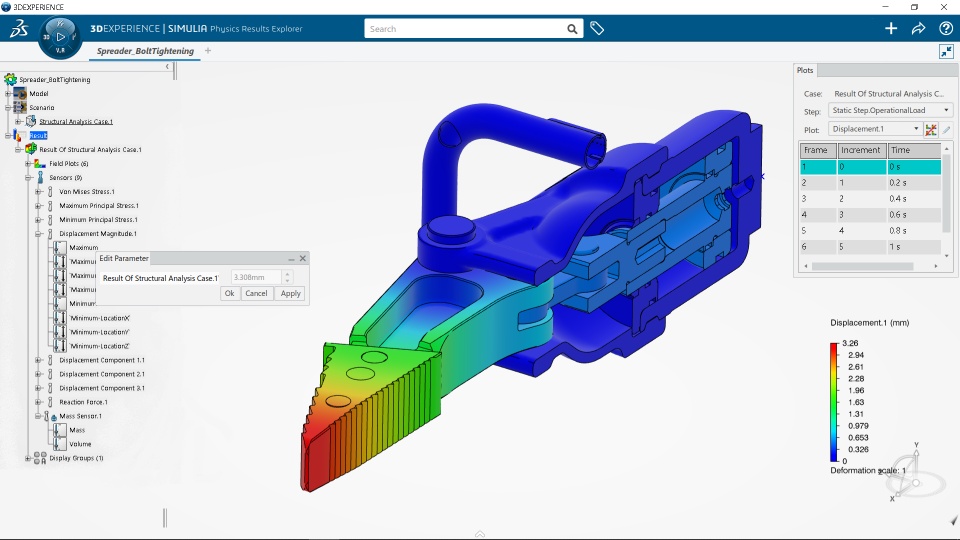Viewport: 960px width, 540px height.
Task: Click the Time column header
Action: click(x=914, y=150)
